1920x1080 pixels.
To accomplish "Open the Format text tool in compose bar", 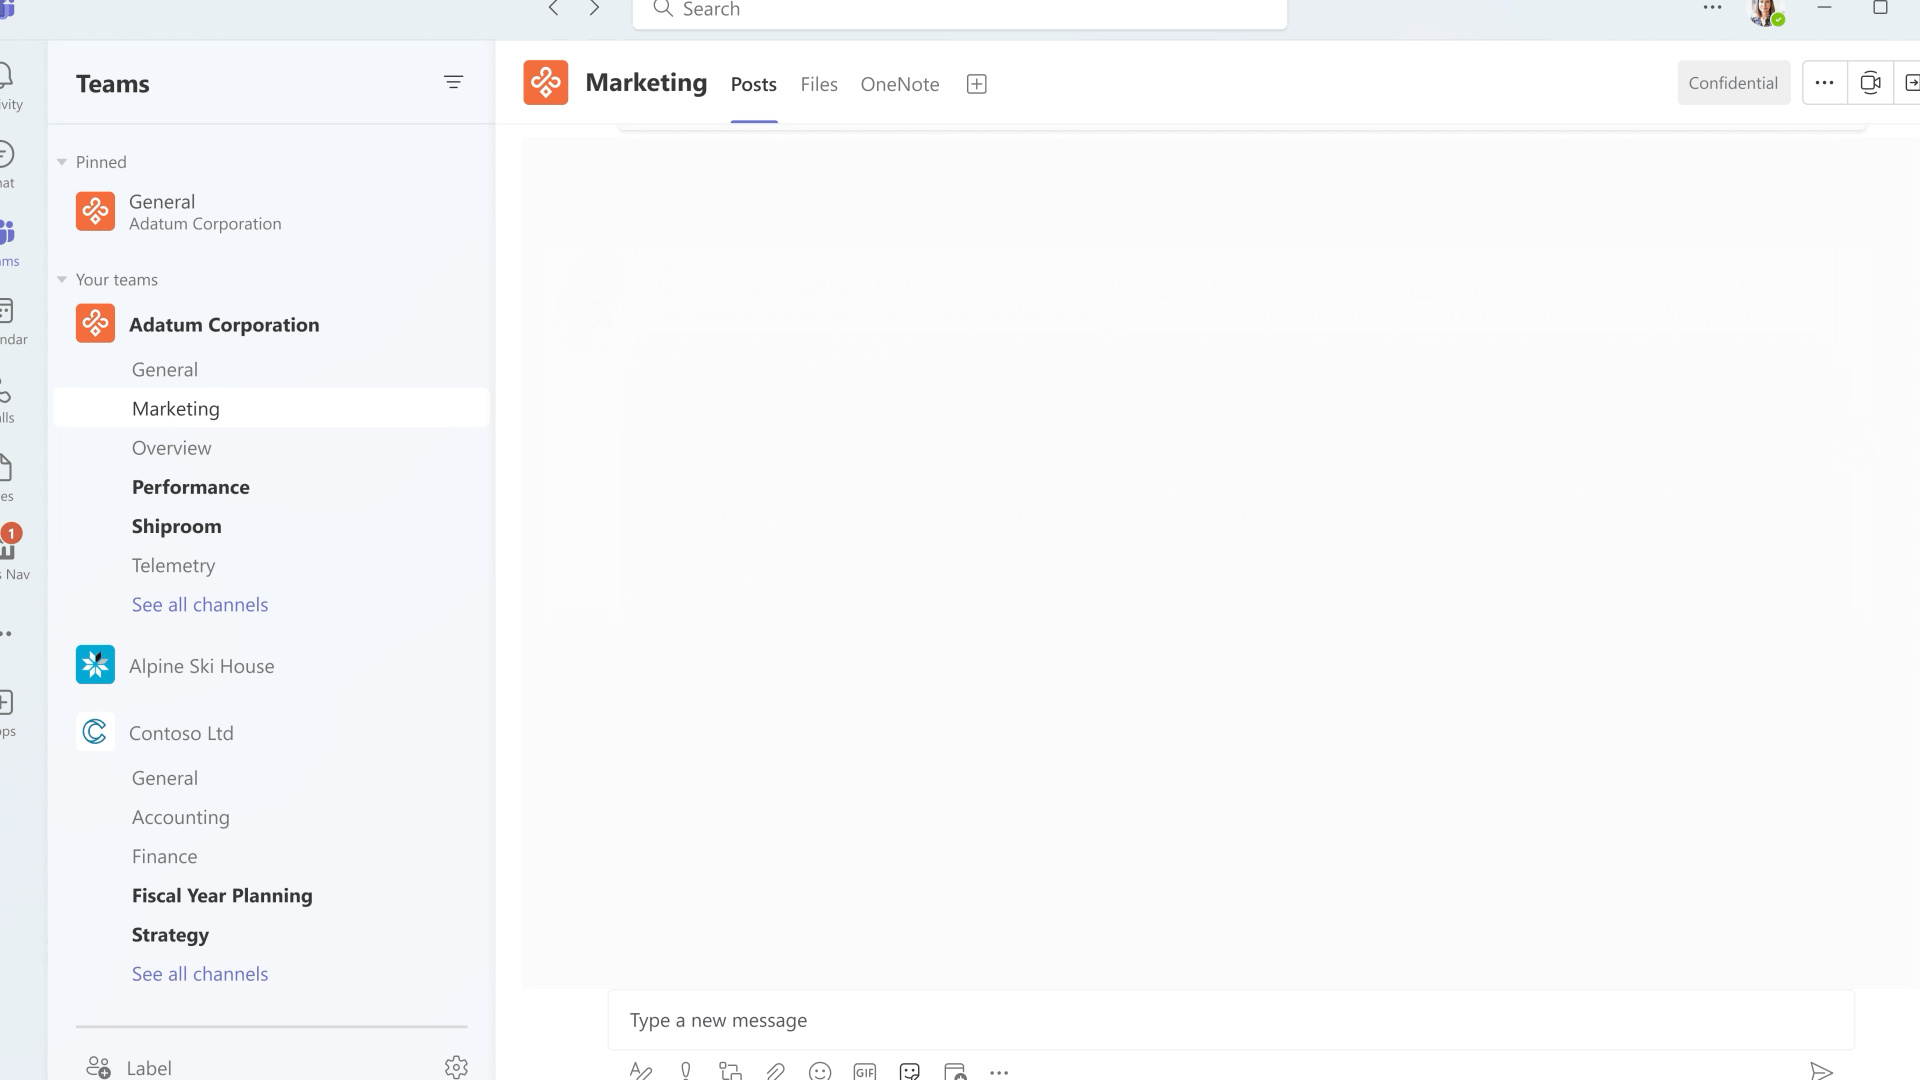I will point(641,1071).
